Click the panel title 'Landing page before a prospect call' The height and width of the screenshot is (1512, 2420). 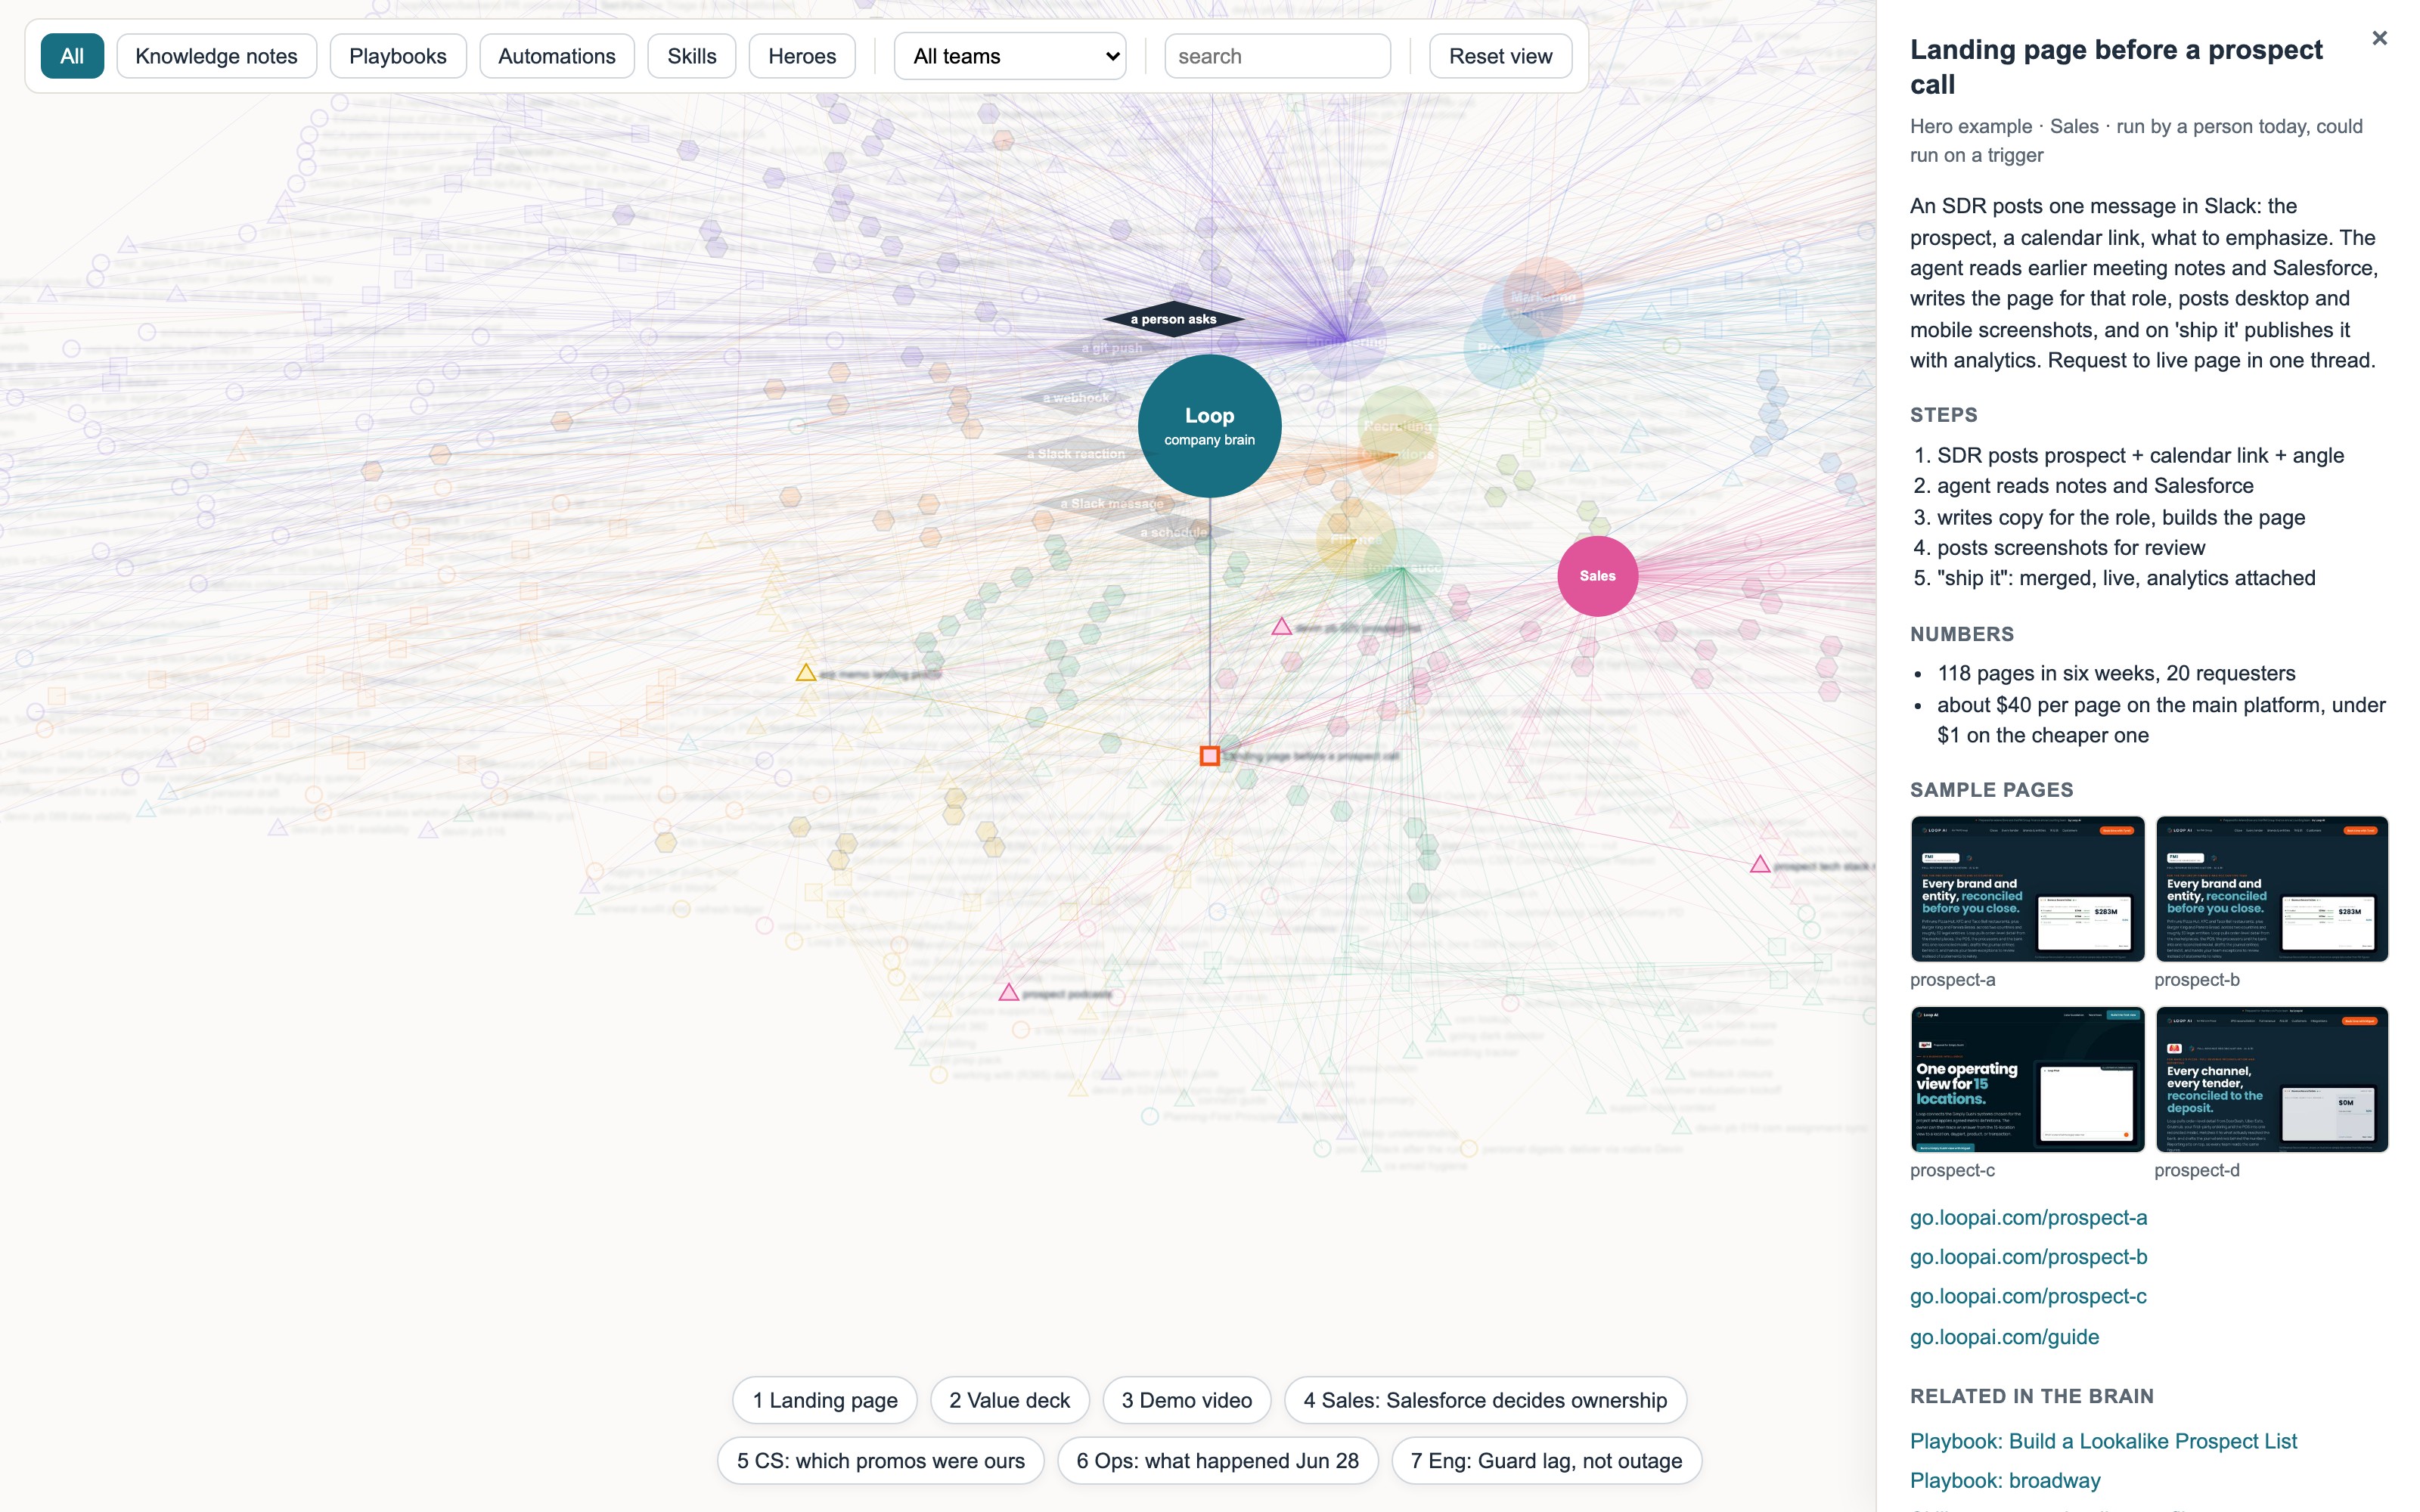[x=2116, y=67]
